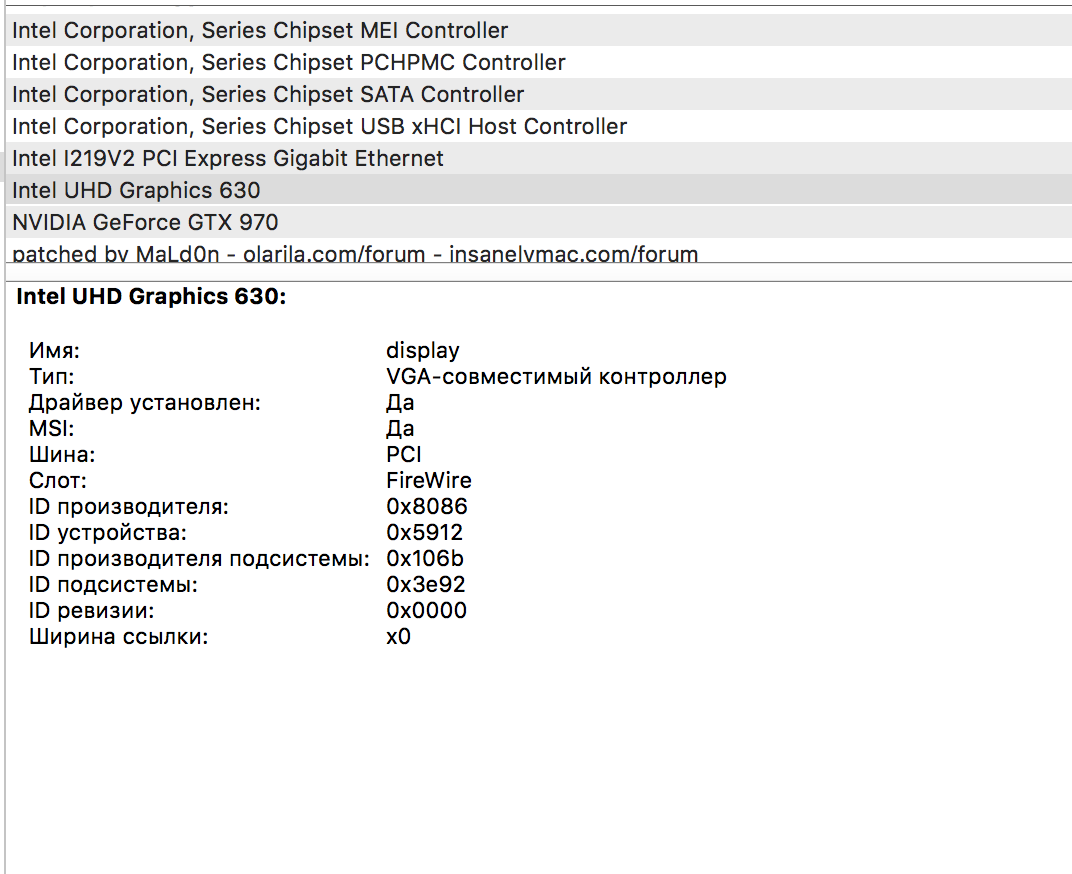Screen dimensions: 1072x874
Task: Select the USB xHCI Host Controller row
Action: [320, 127]
